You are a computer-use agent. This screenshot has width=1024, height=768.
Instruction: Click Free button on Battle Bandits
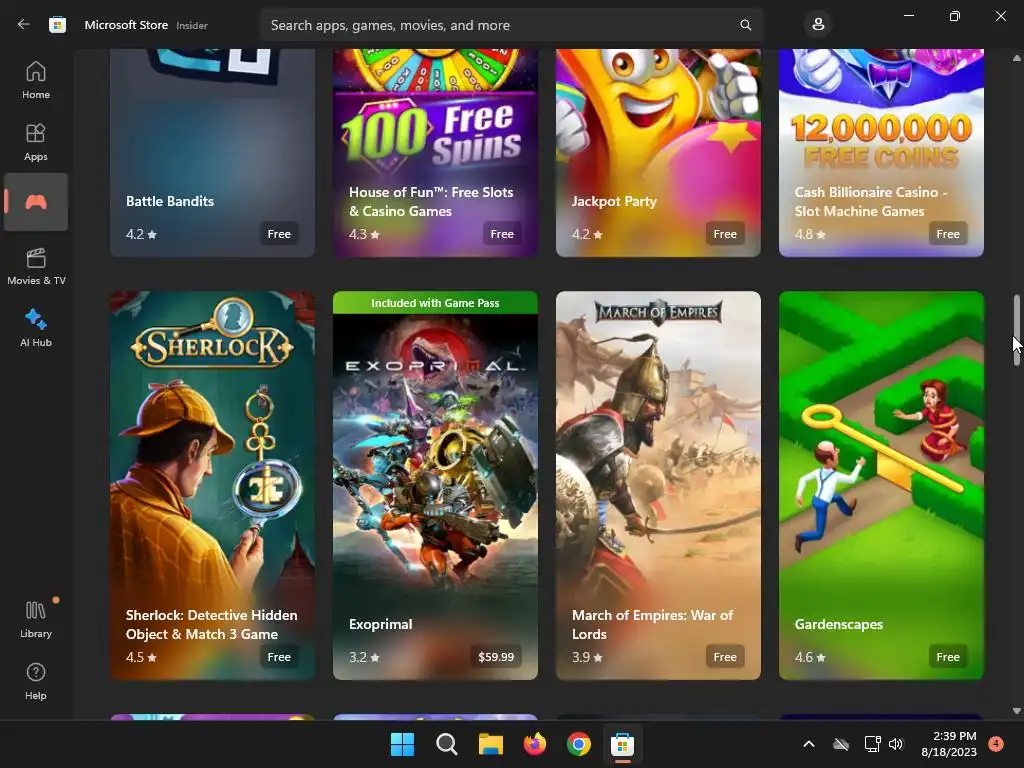279,234
